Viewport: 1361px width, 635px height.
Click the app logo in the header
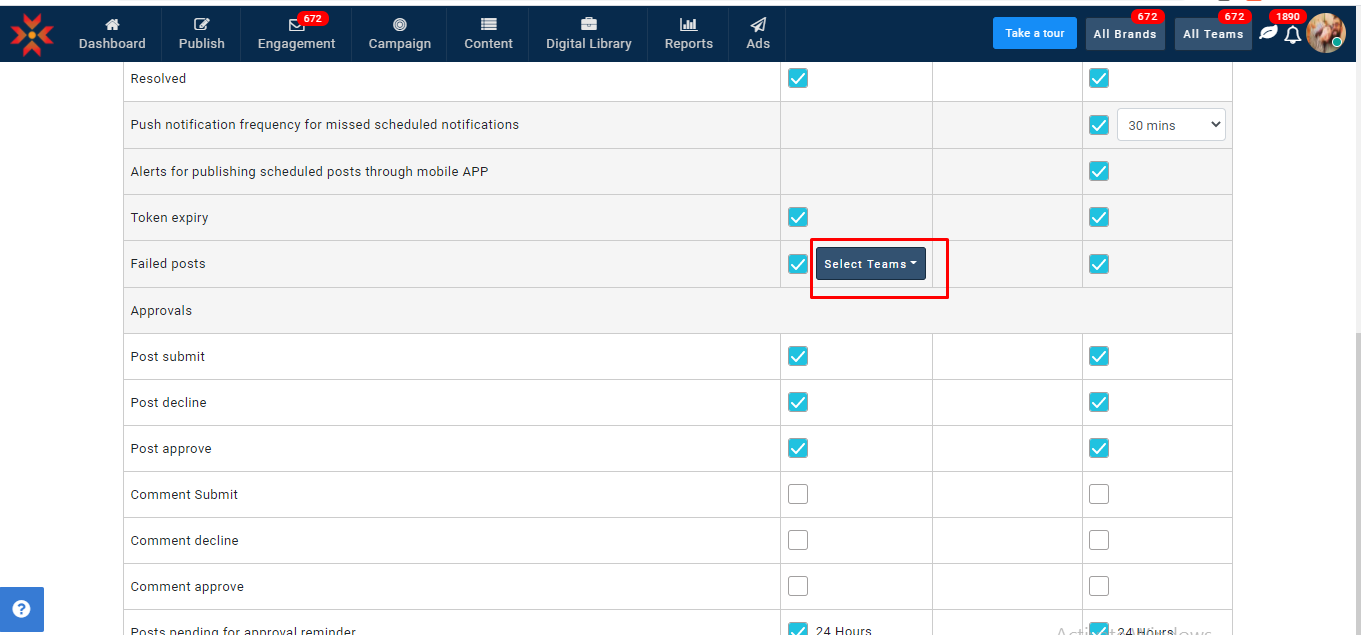32,34
